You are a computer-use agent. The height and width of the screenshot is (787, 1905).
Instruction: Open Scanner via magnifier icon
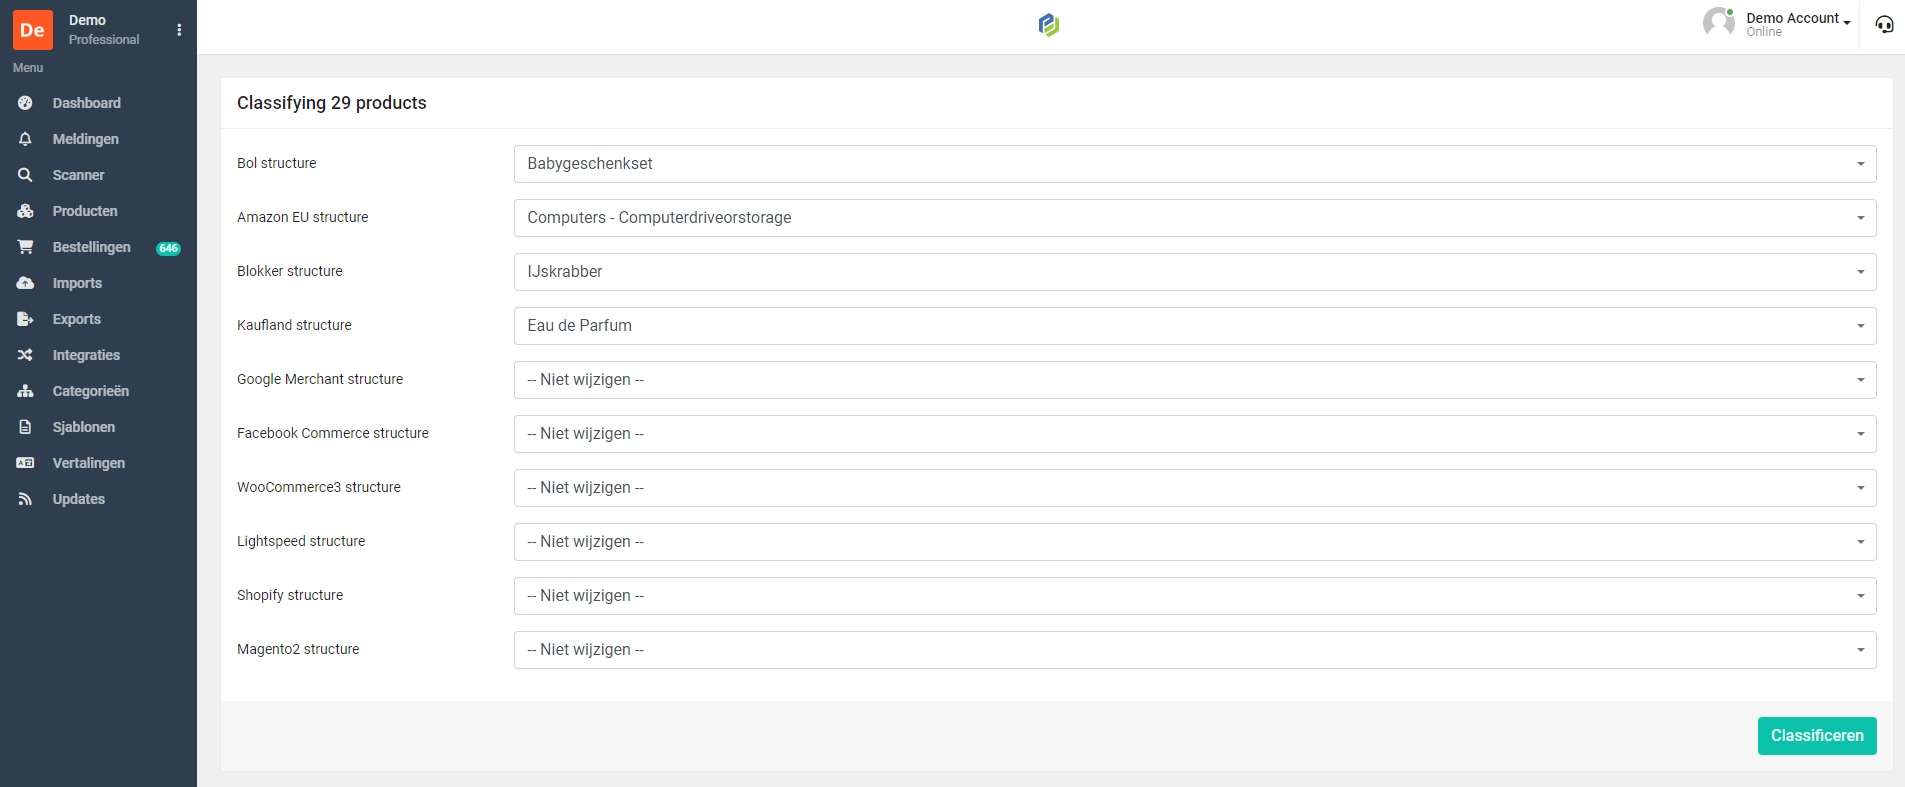pos(25,175)
